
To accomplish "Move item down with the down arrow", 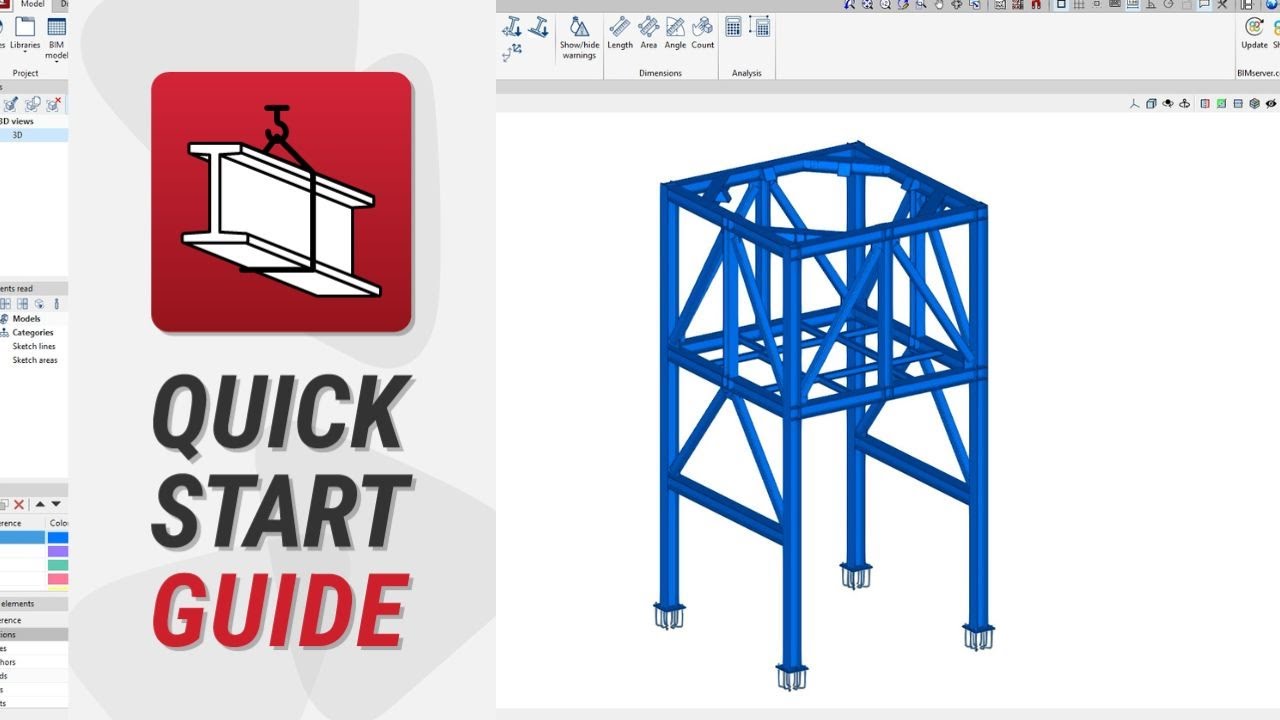I will tap(56, 505).
